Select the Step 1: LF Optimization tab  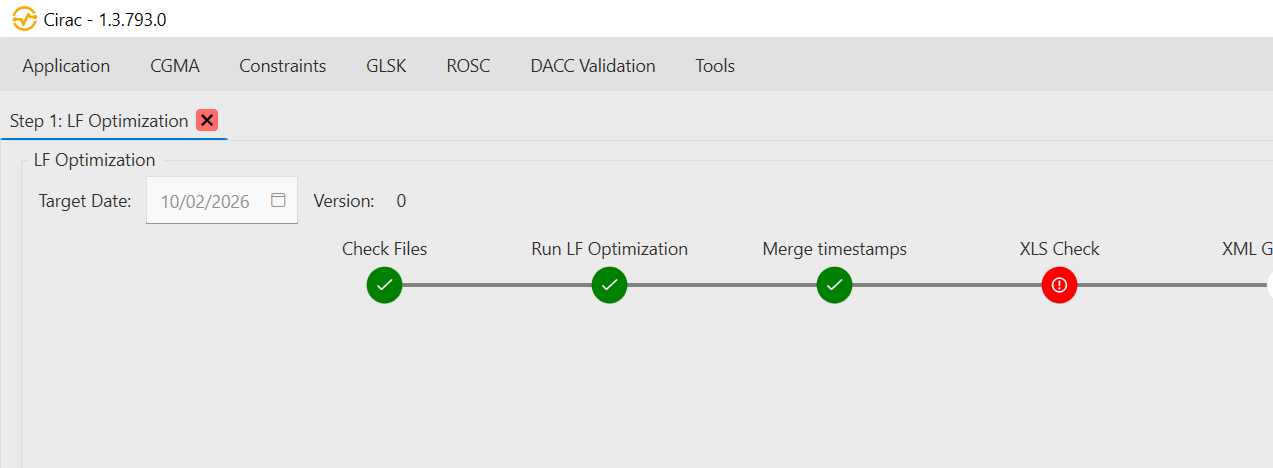[x=98, y=121]
